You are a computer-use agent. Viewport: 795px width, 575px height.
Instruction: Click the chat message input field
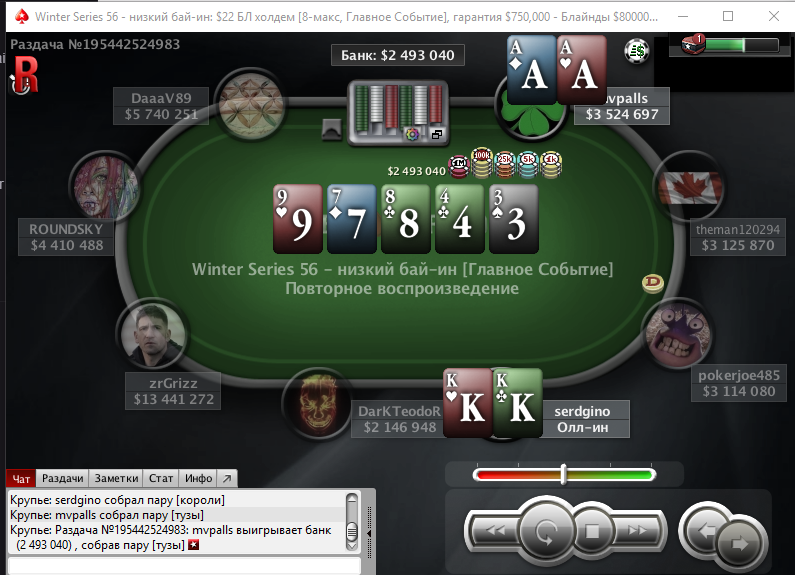pos(185,566)
